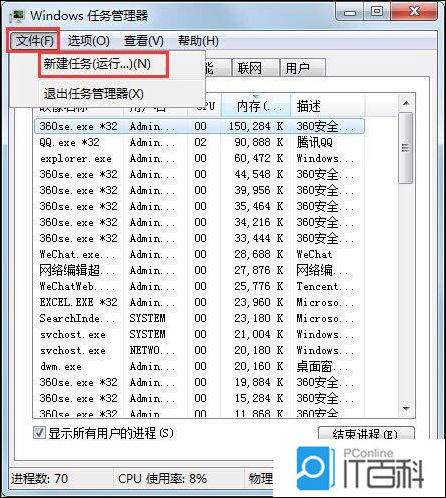The width and height of the screenshot is (446, 498).
Task: Select the SearchInde... process row
Action: coord(199,318)
